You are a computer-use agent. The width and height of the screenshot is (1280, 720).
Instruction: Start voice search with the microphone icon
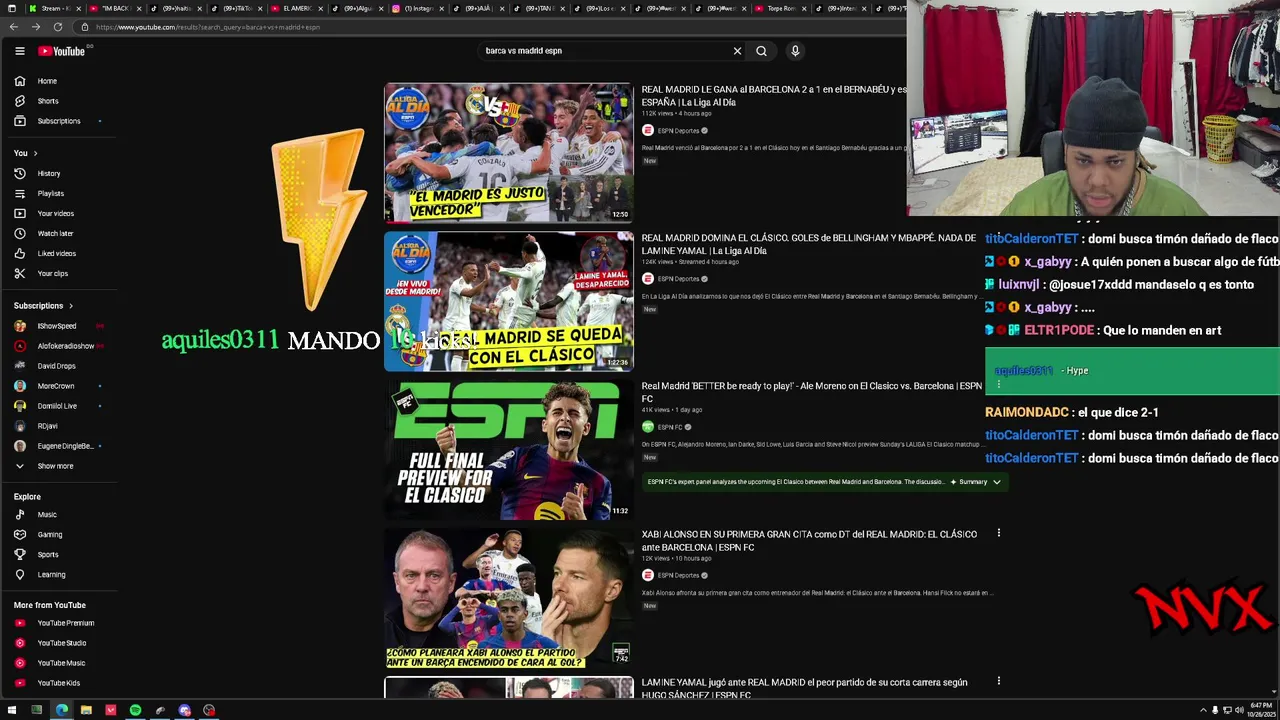[x=795, y=51]
